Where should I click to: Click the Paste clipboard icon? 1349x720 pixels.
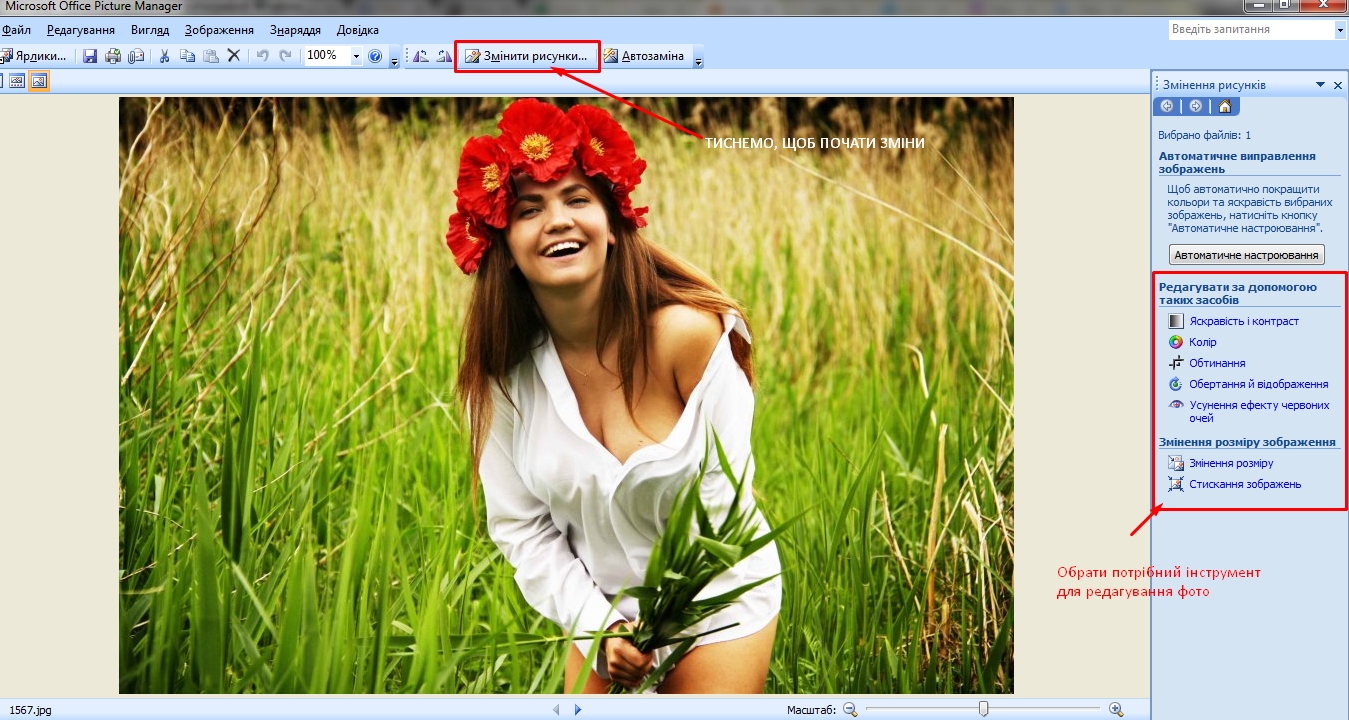click(x=211, y=56)
